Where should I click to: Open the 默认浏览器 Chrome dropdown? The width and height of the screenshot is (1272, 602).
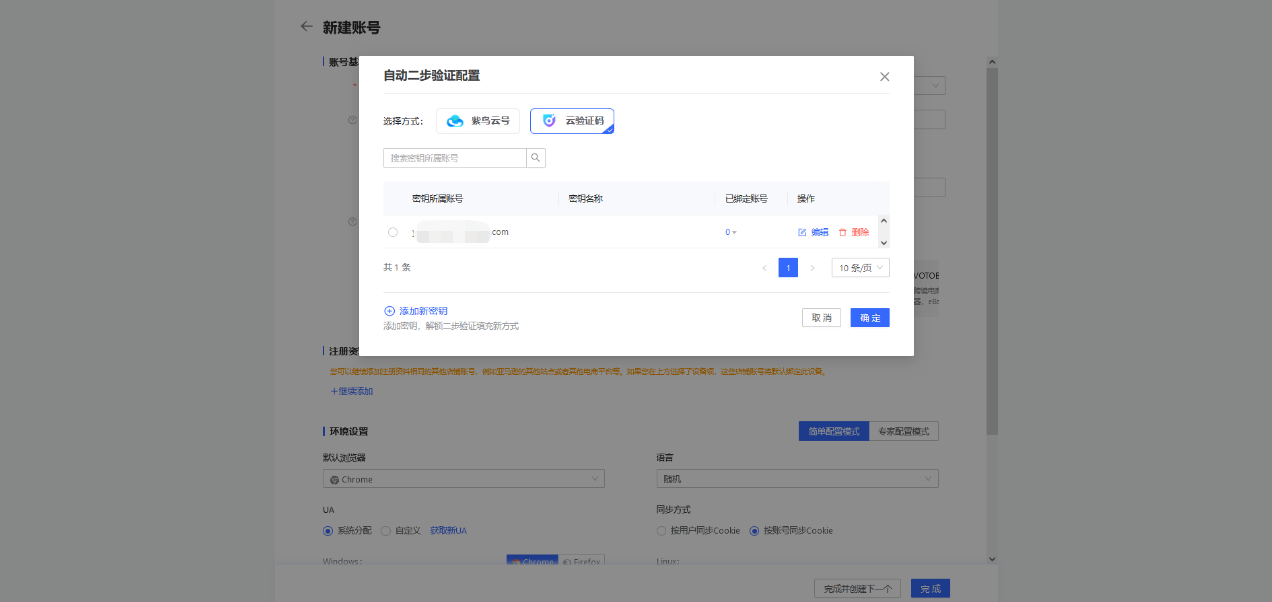click(463, 478)
